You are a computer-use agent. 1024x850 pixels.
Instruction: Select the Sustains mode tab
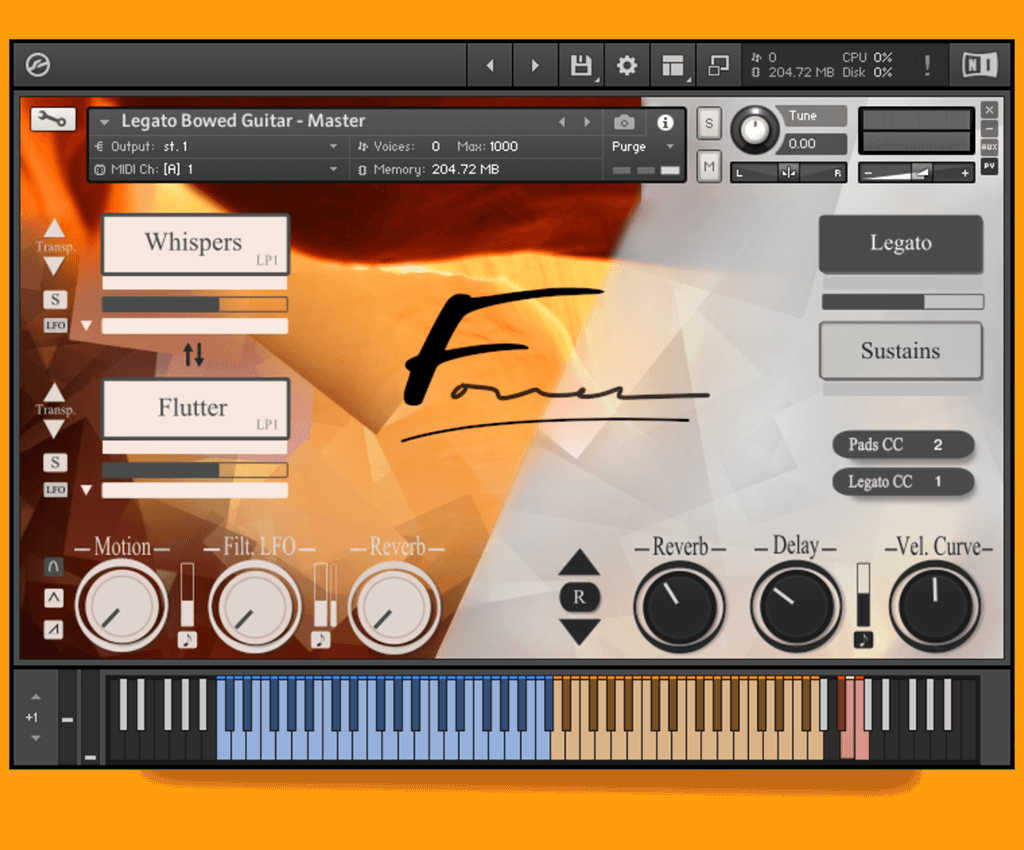pyautogui.click(x=900, y=351)
